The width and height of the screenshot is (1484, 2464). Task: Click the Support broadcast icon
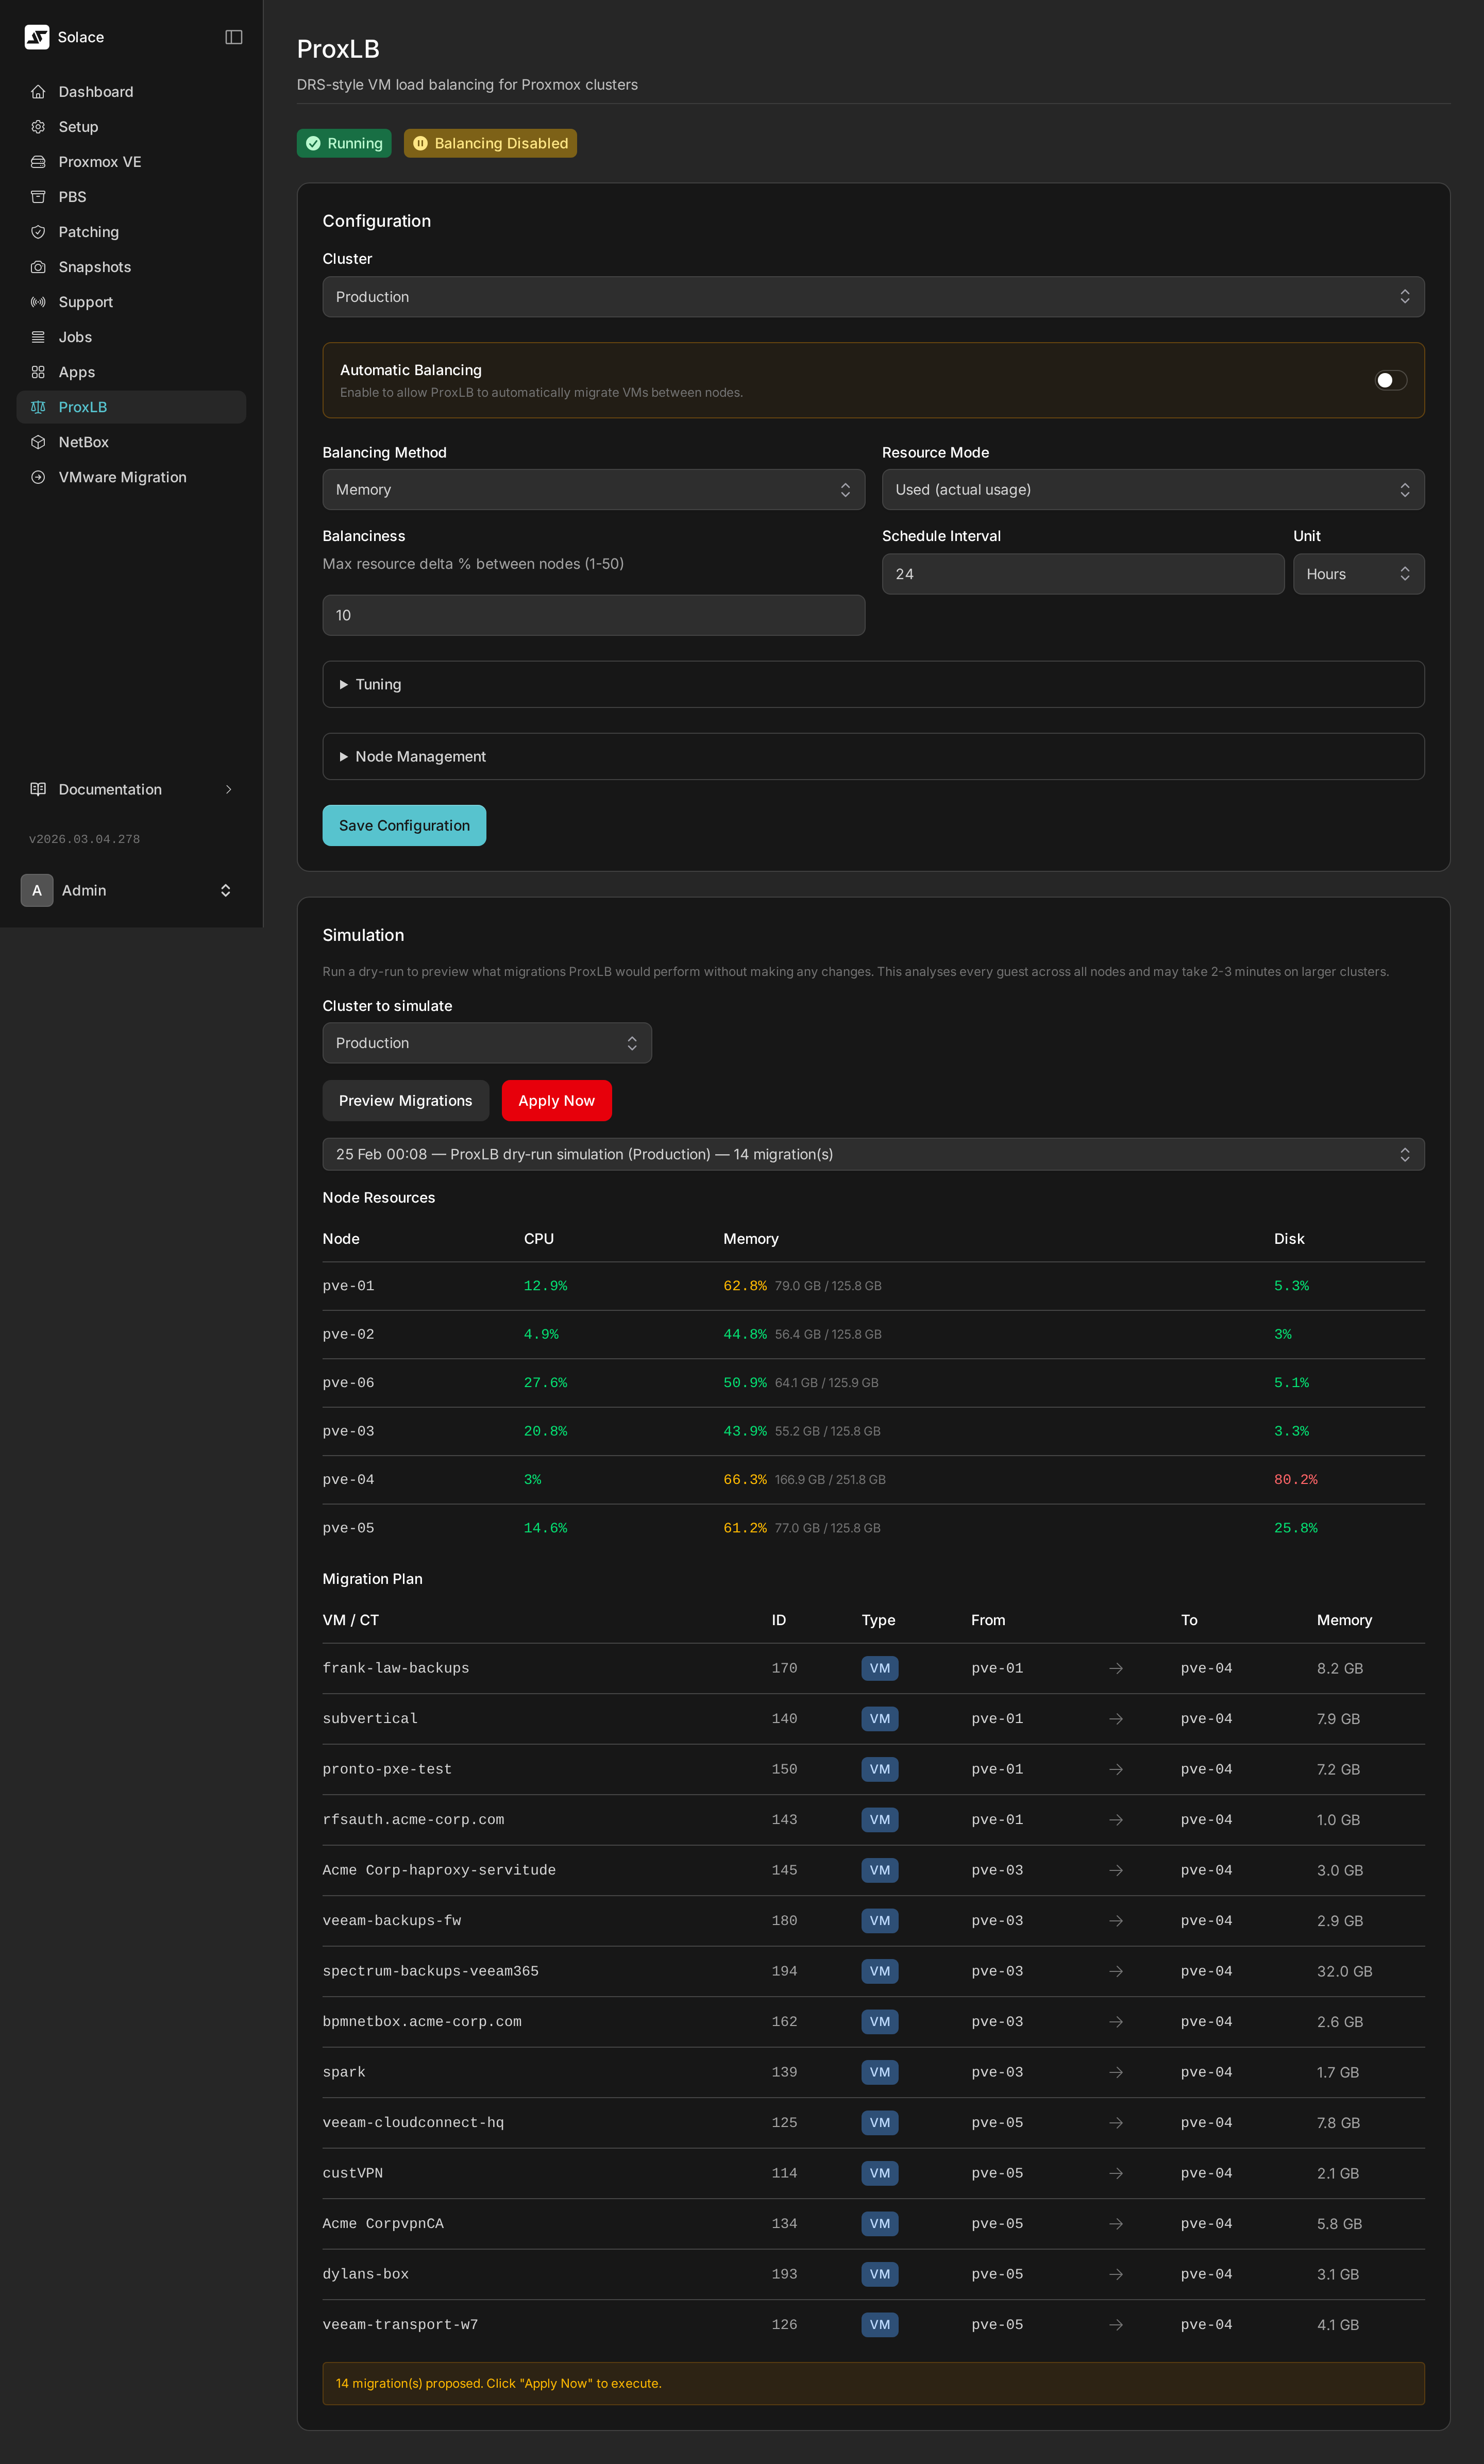(38, 302)
